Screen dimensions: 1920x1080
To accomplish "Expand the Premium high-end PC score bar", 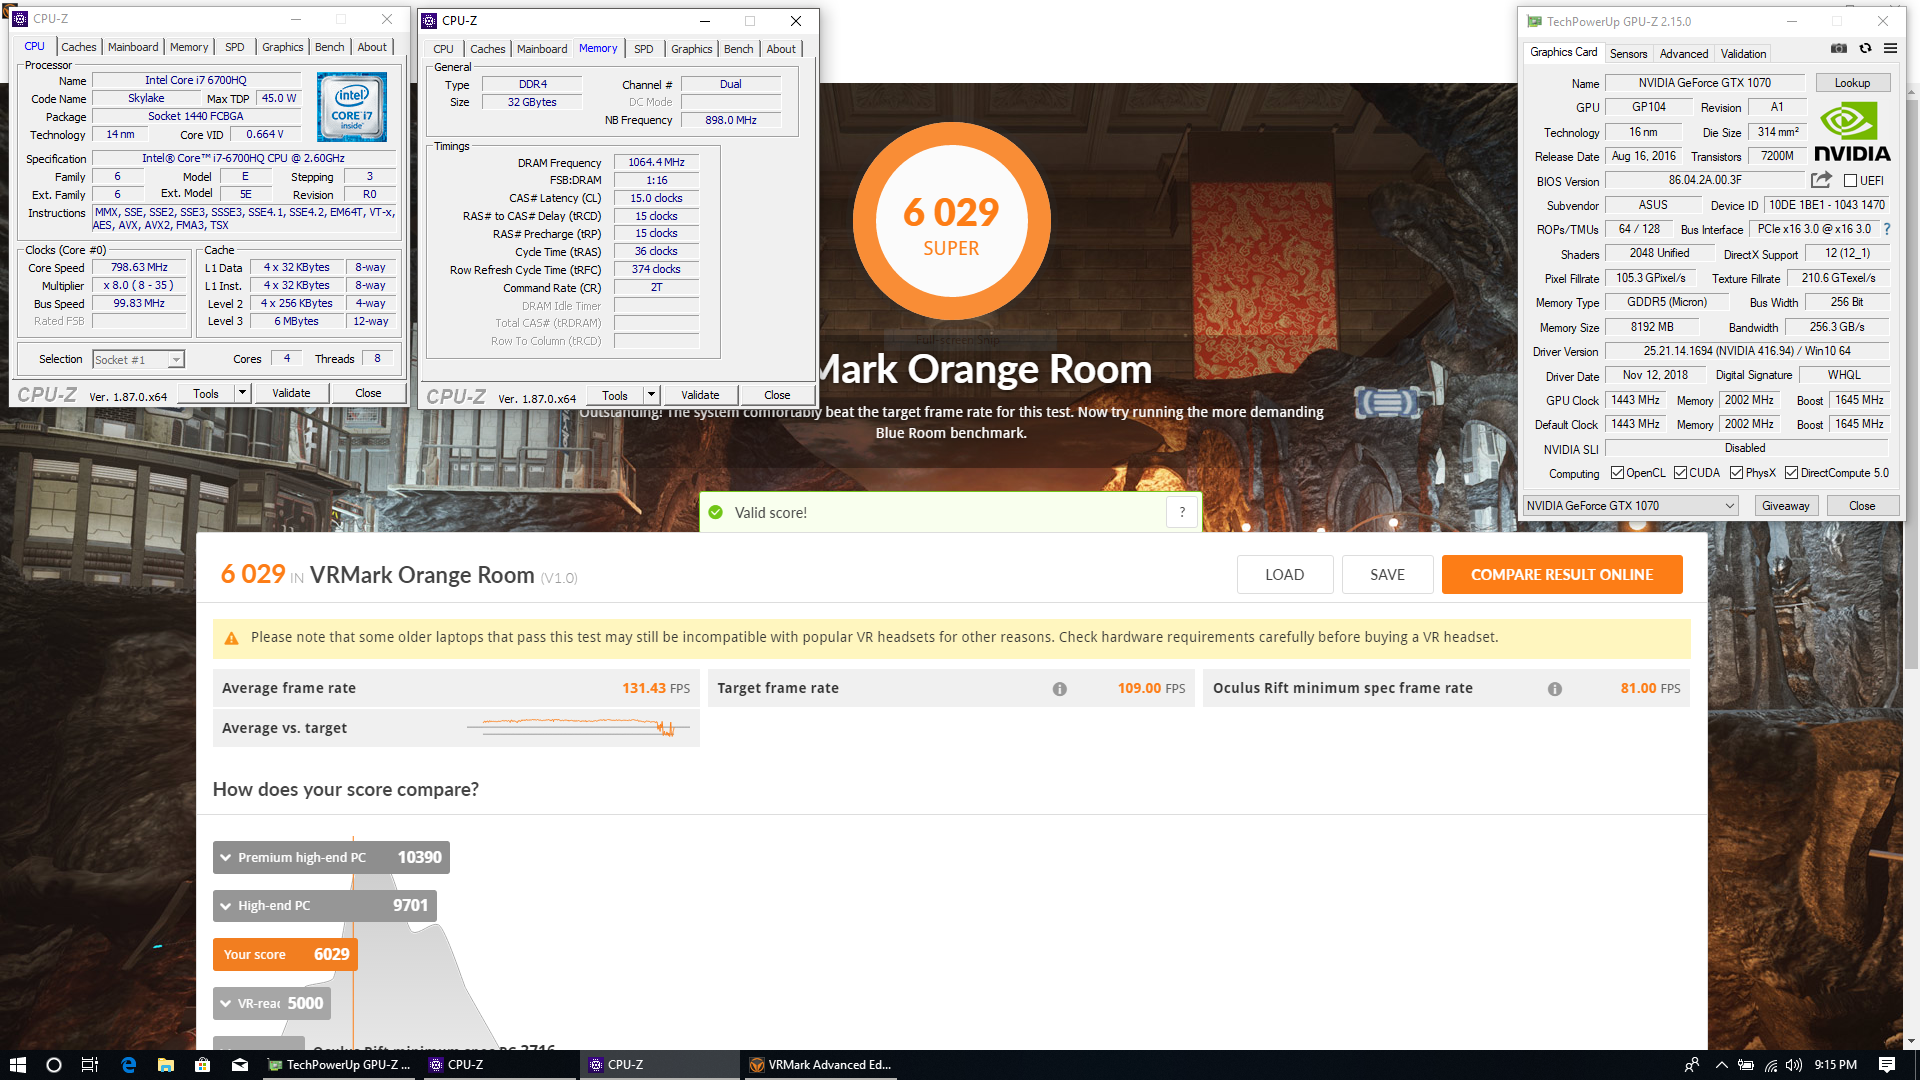I will (331, 857).
